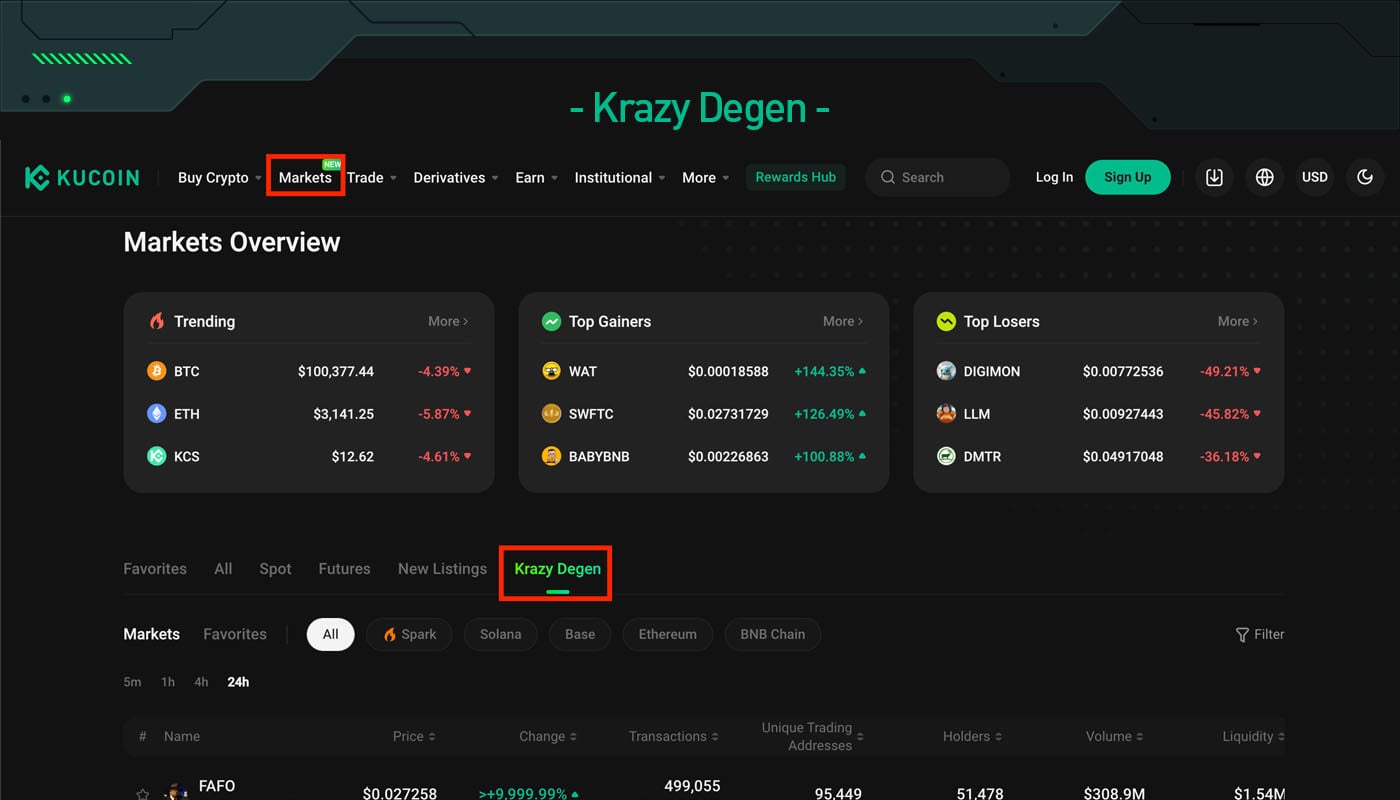The image size is (1400, 800).
Task: Switch to the New Listings tab
Action: [x=442, y=569]
